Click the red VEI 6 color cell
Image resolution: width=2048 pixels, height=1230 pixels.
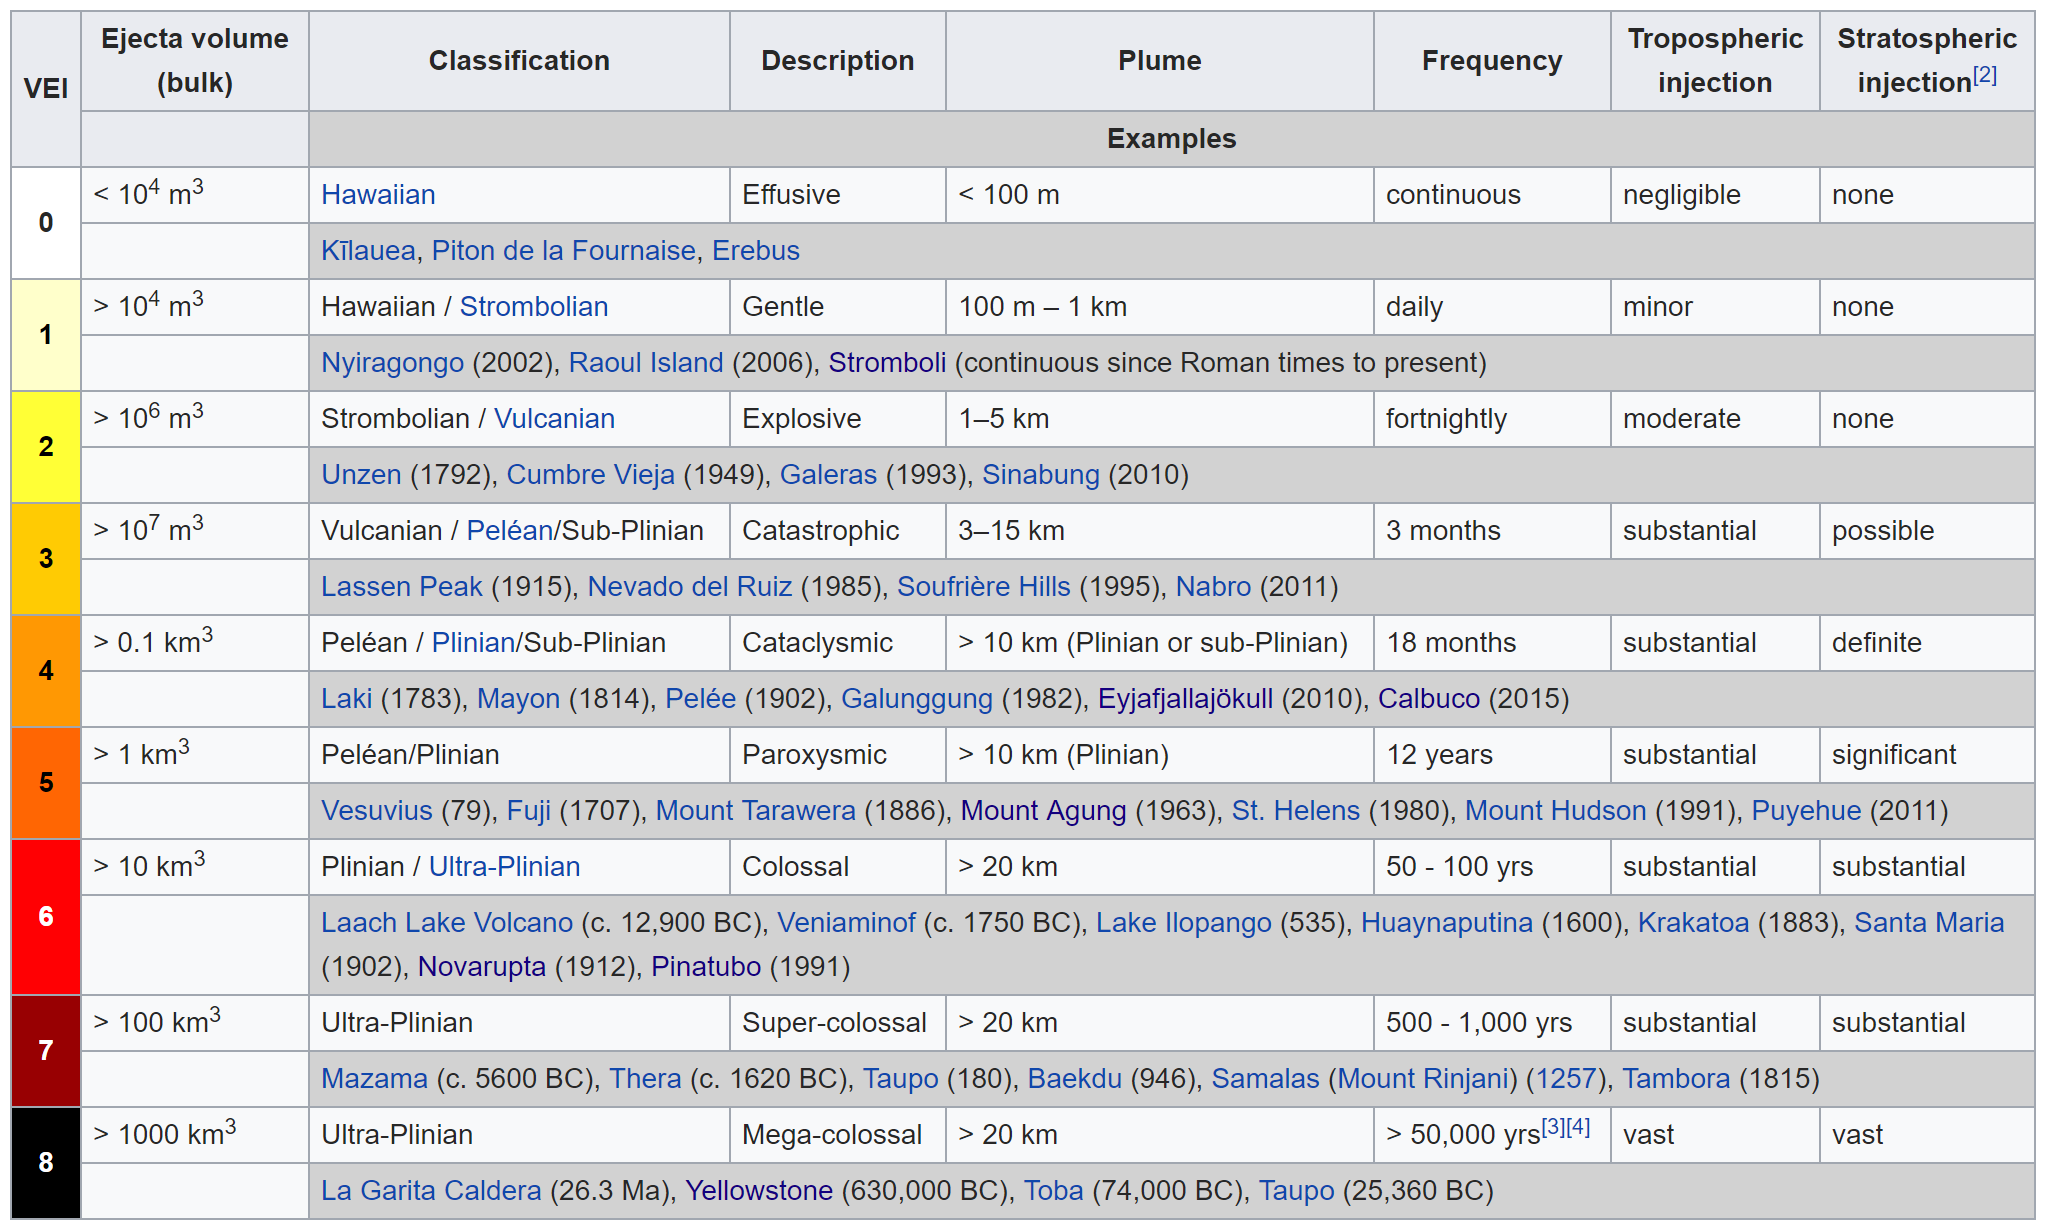(x=46, y=917)
